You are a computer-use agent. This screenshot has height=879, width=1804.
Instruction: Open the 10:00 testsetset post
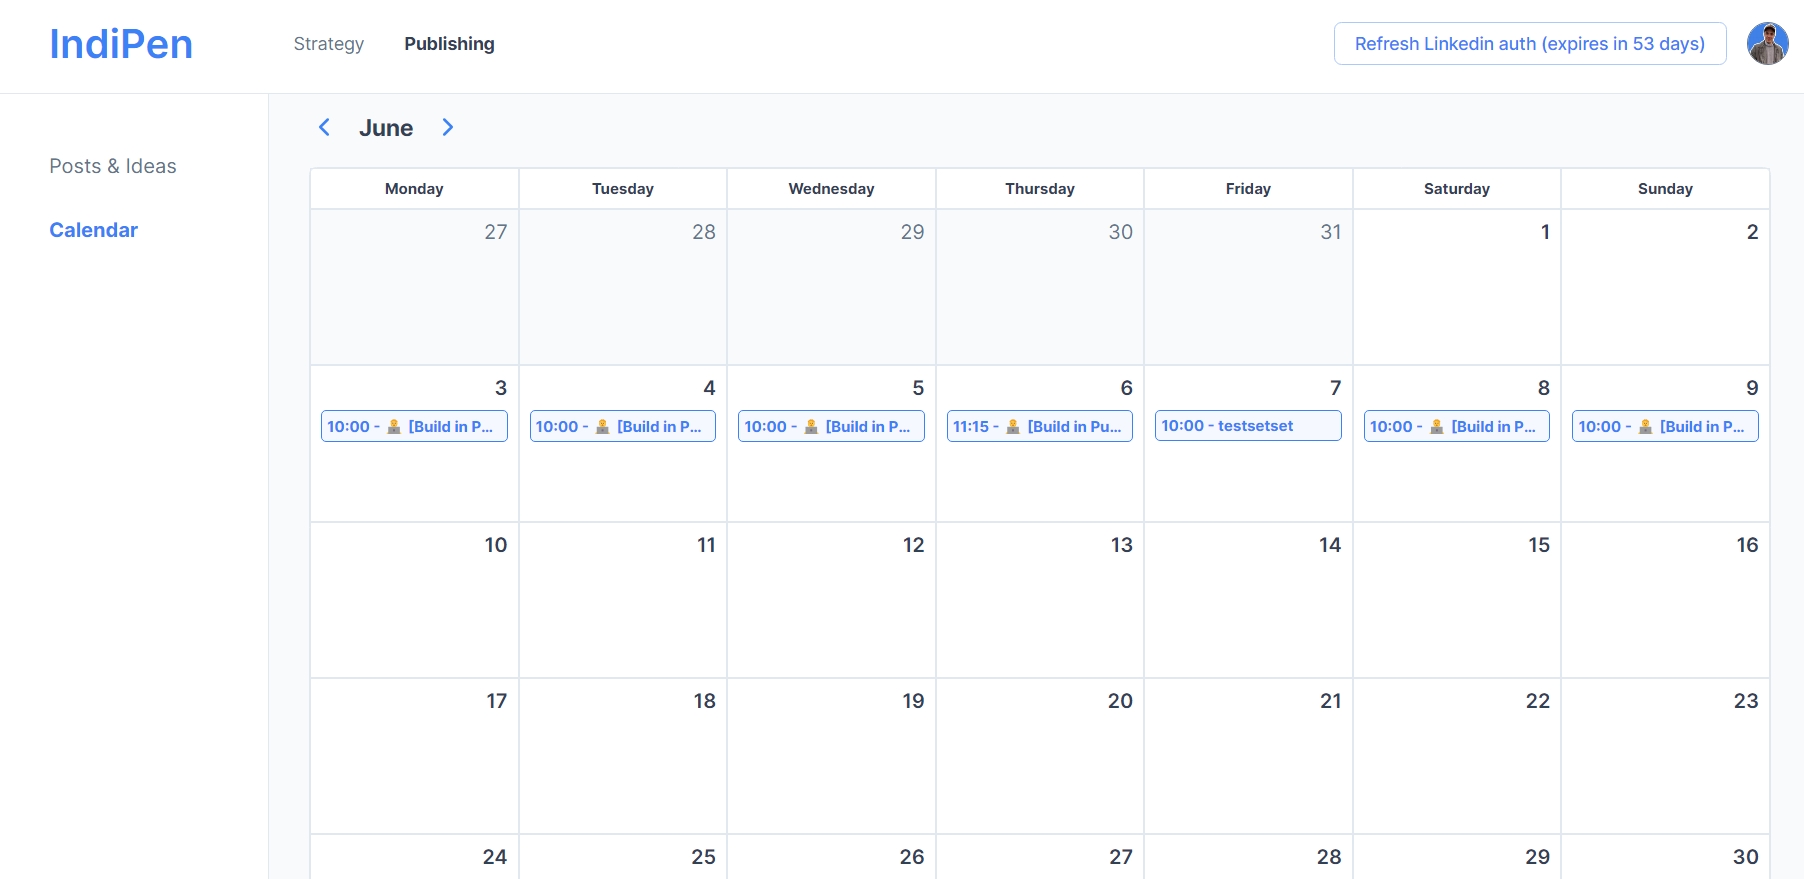(x=1248, y=425)
